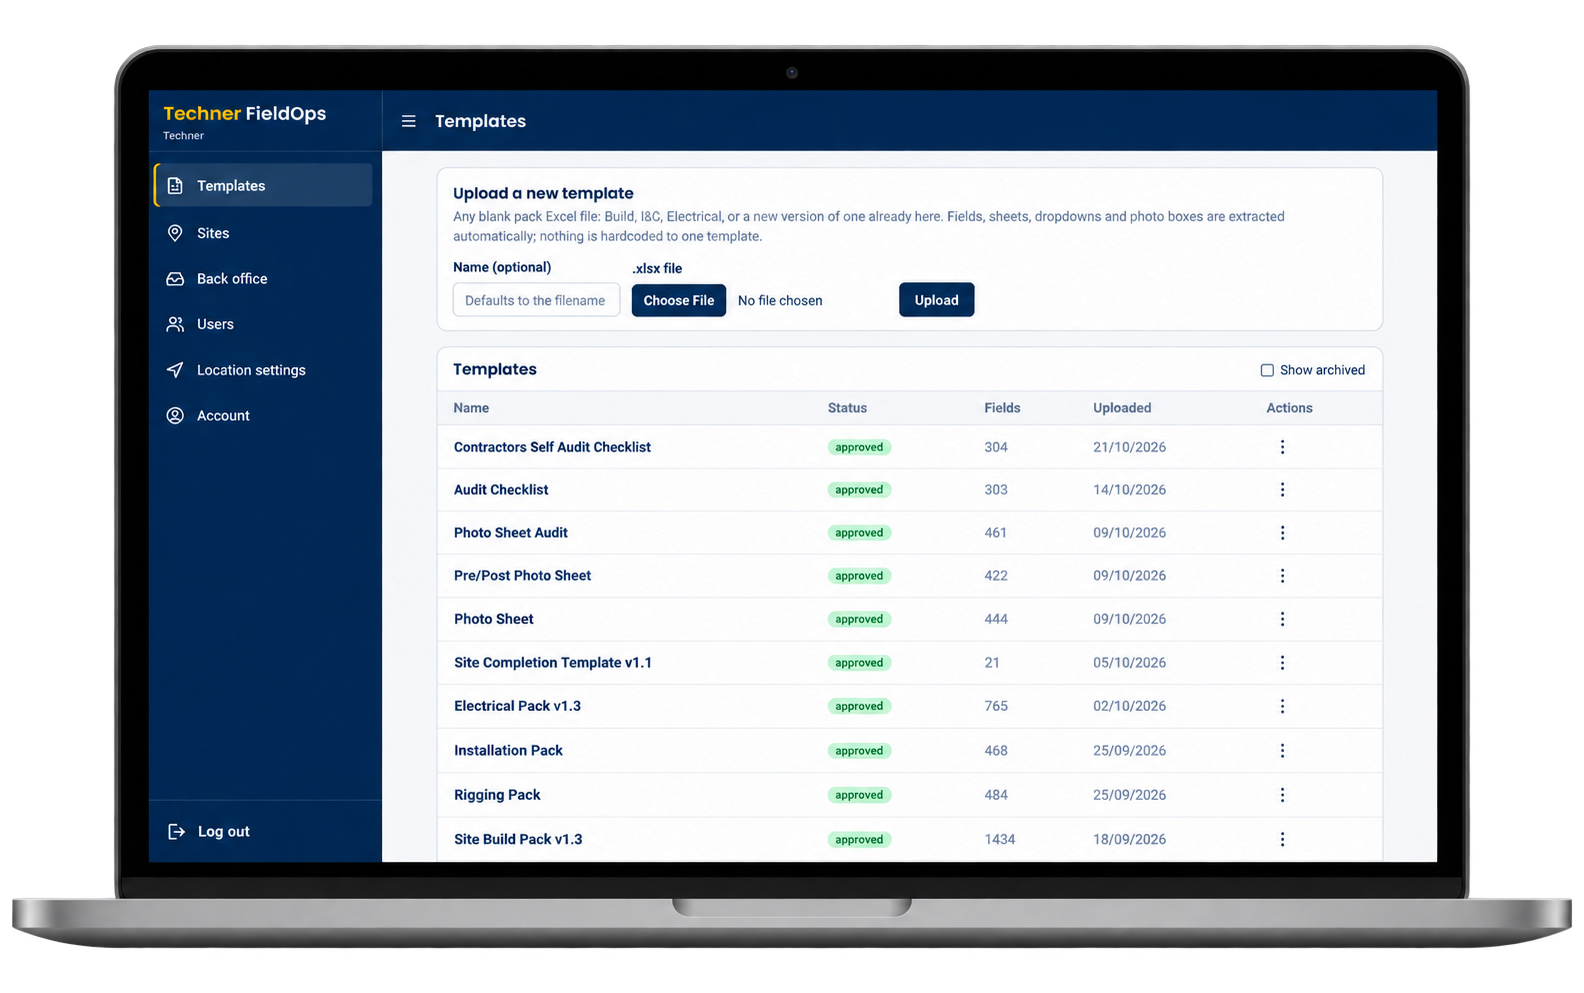This screenshot has width=1584, height=993.
Task: Click the template Name optional input field
Action: pos(536,300)
